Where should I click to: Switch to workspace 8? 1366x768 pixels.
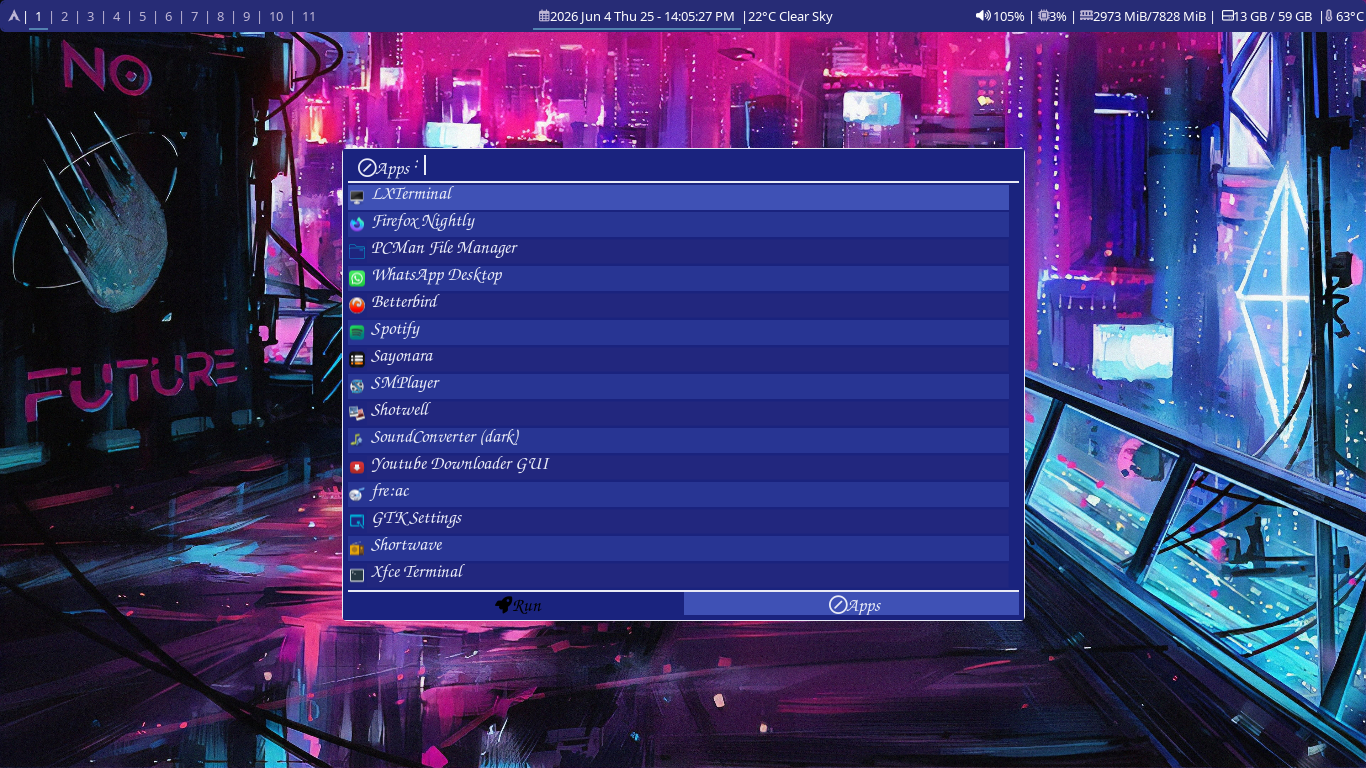(220, 16)
